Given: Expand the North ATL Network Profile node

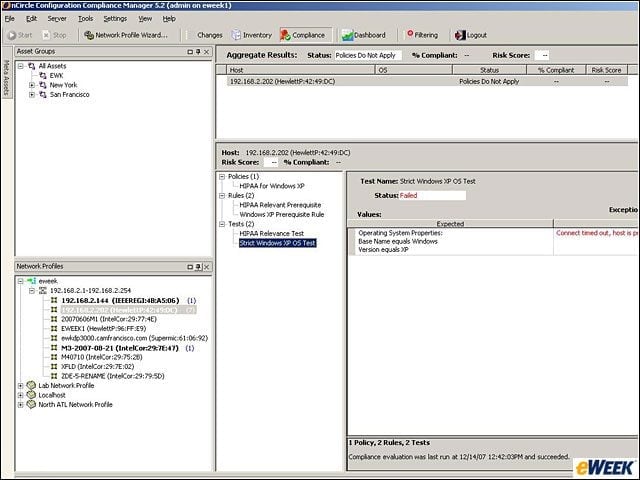Looking at the screenshot, I should click(x=20, y=405).
